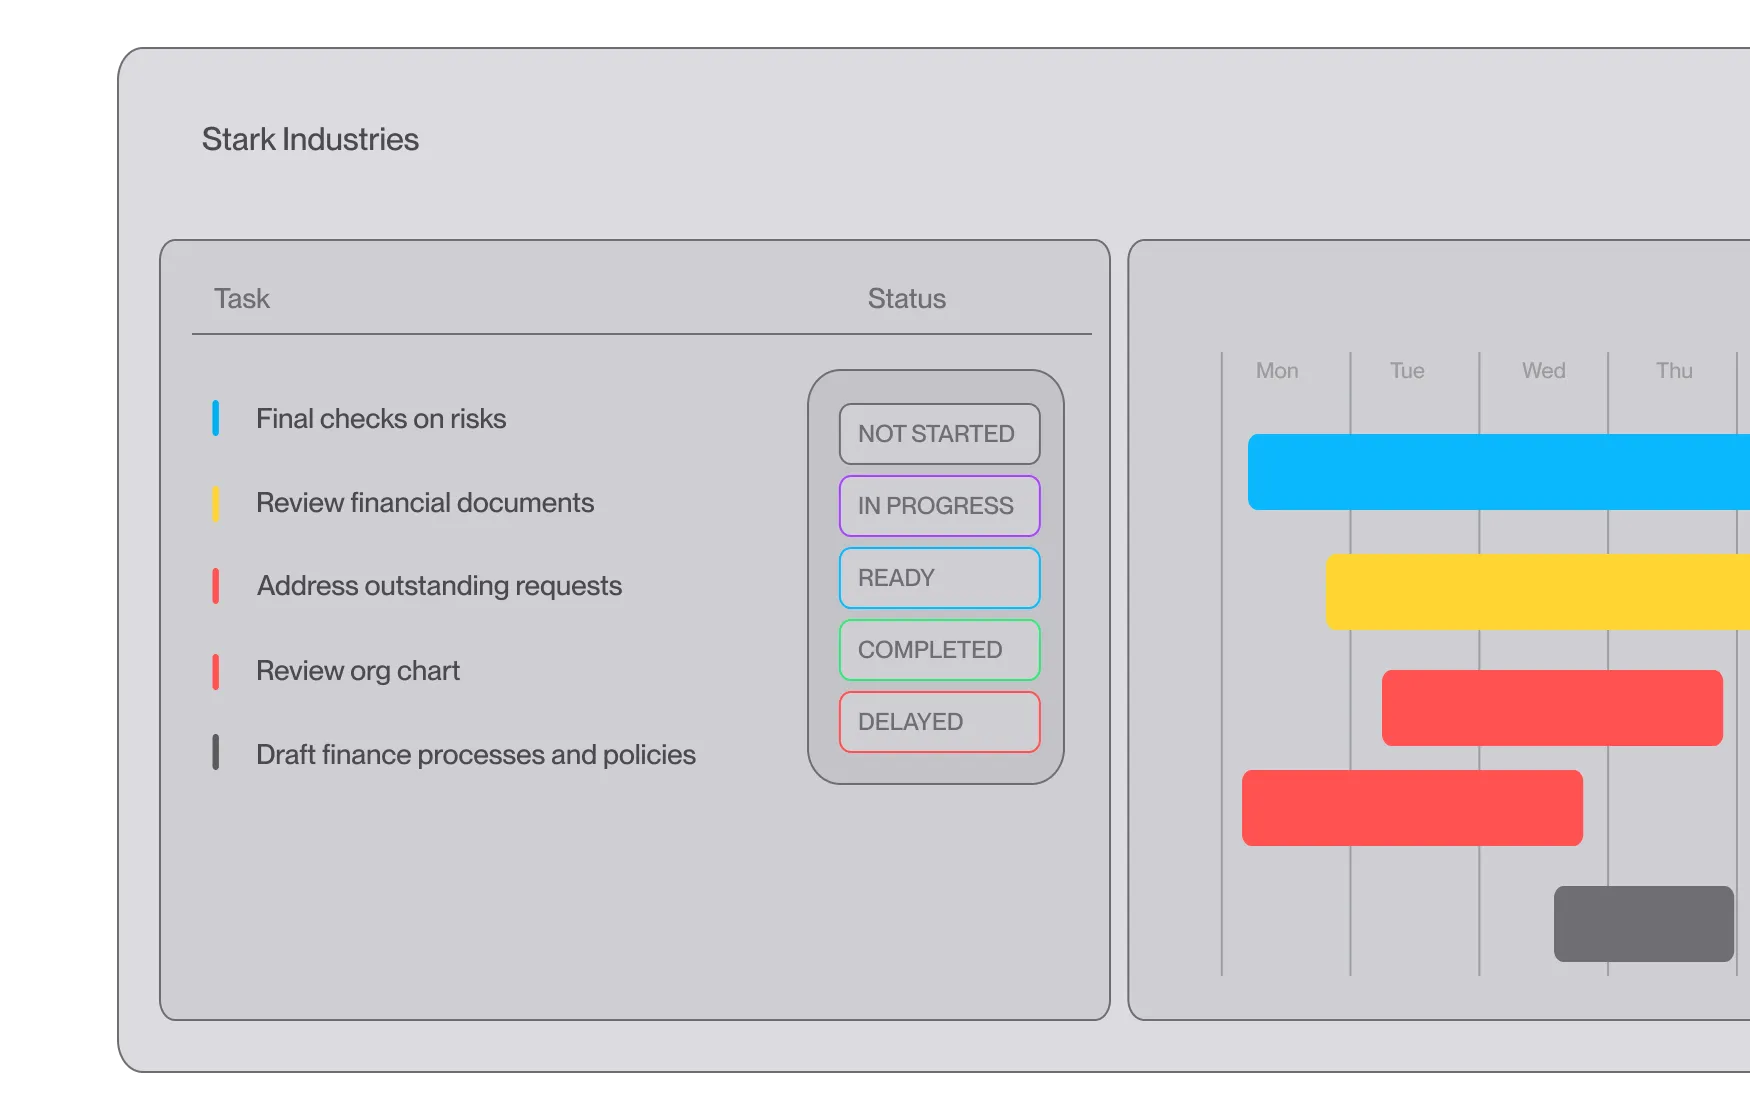1750x1120 pixels.
Task: Click the Stark Industries title
Action: (x=310, y=139)
